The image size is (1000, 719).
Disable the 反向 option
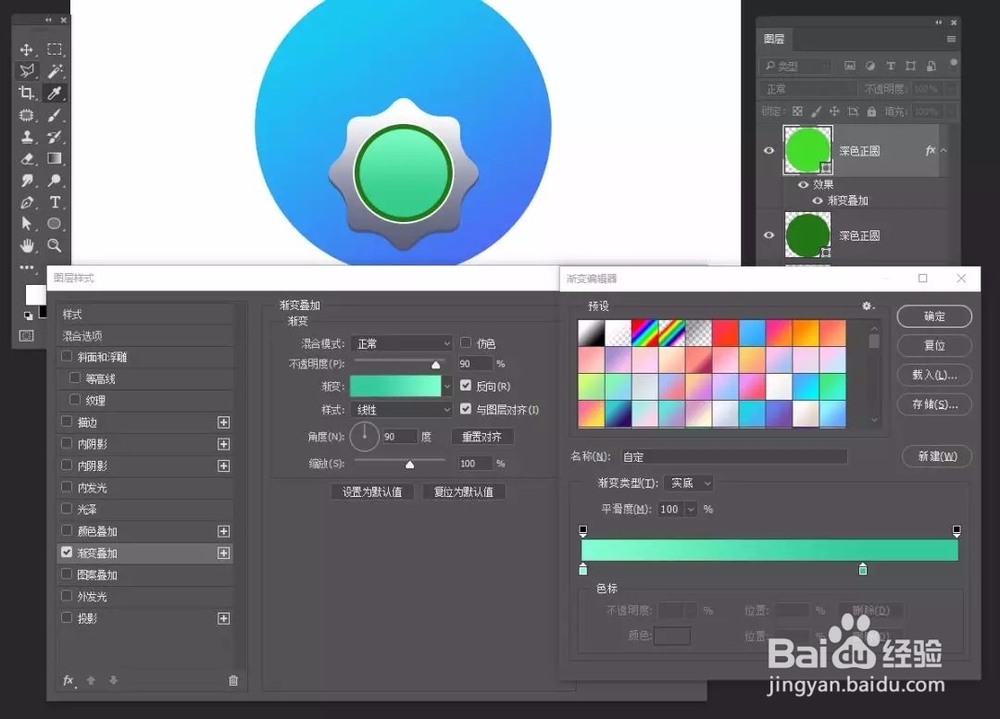pos(466,386)
